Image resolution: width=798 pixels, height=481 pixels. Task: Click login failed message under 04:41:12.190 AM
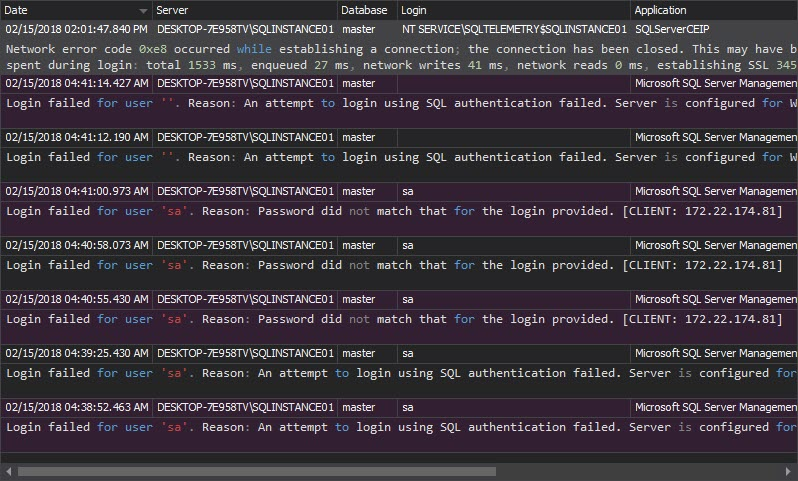(x=402, y=157)
